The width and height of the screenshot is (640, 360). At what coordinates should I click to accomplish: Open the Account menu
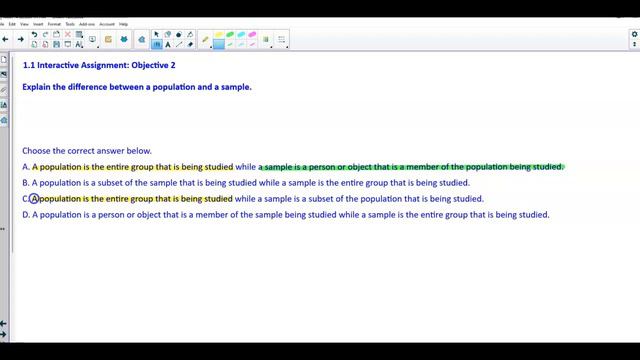tap(107, 24)
